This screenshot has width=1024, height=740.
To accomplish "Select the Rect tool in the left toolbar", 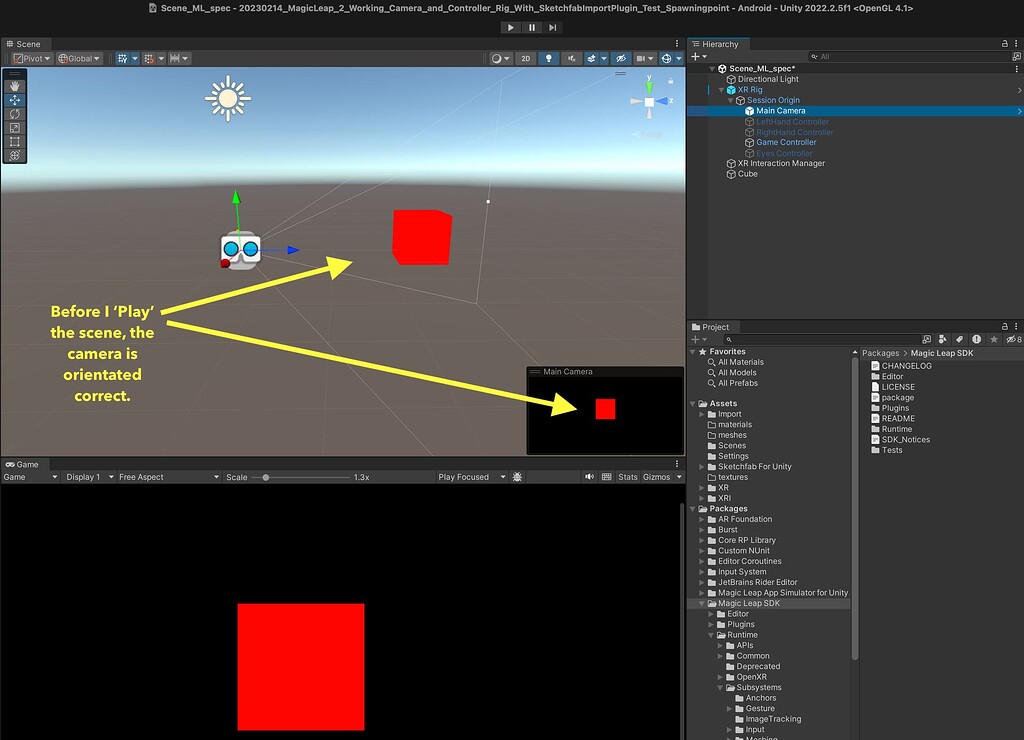I will tap(13, 142).
